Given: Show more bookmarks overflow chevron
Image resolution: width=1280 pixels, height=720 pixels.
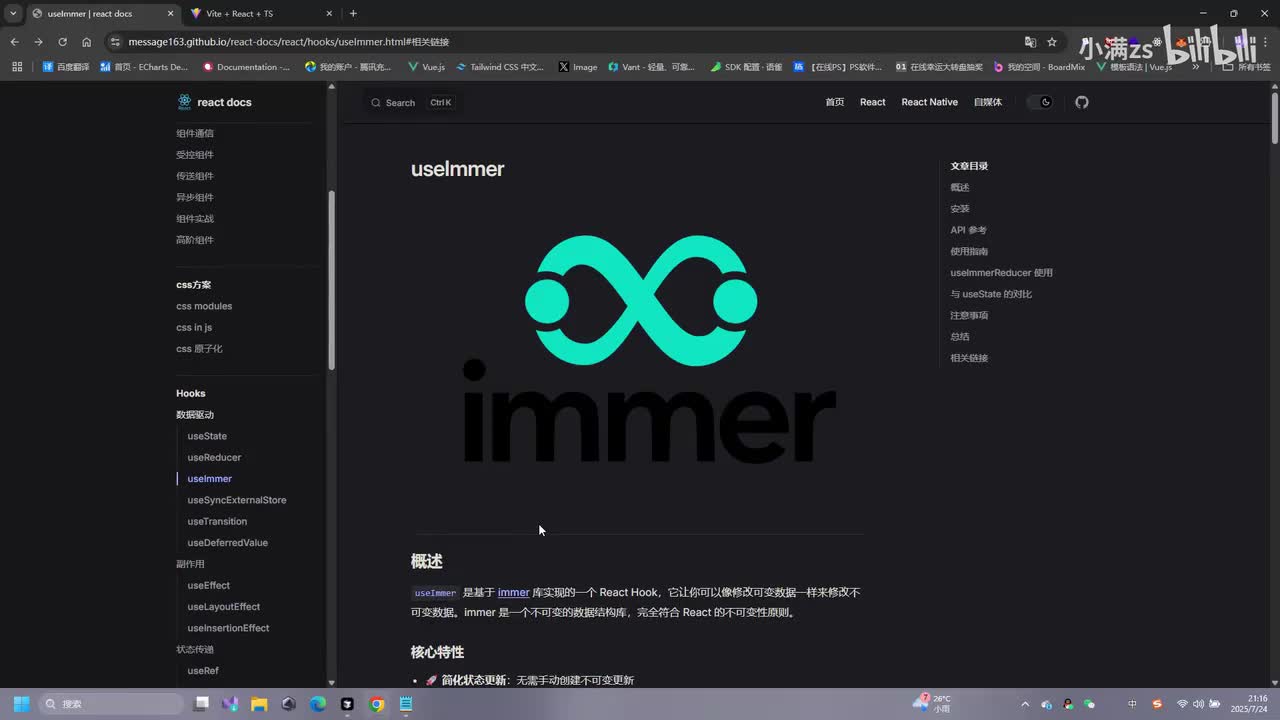Looking at the screenshot, I should 1196,67.
